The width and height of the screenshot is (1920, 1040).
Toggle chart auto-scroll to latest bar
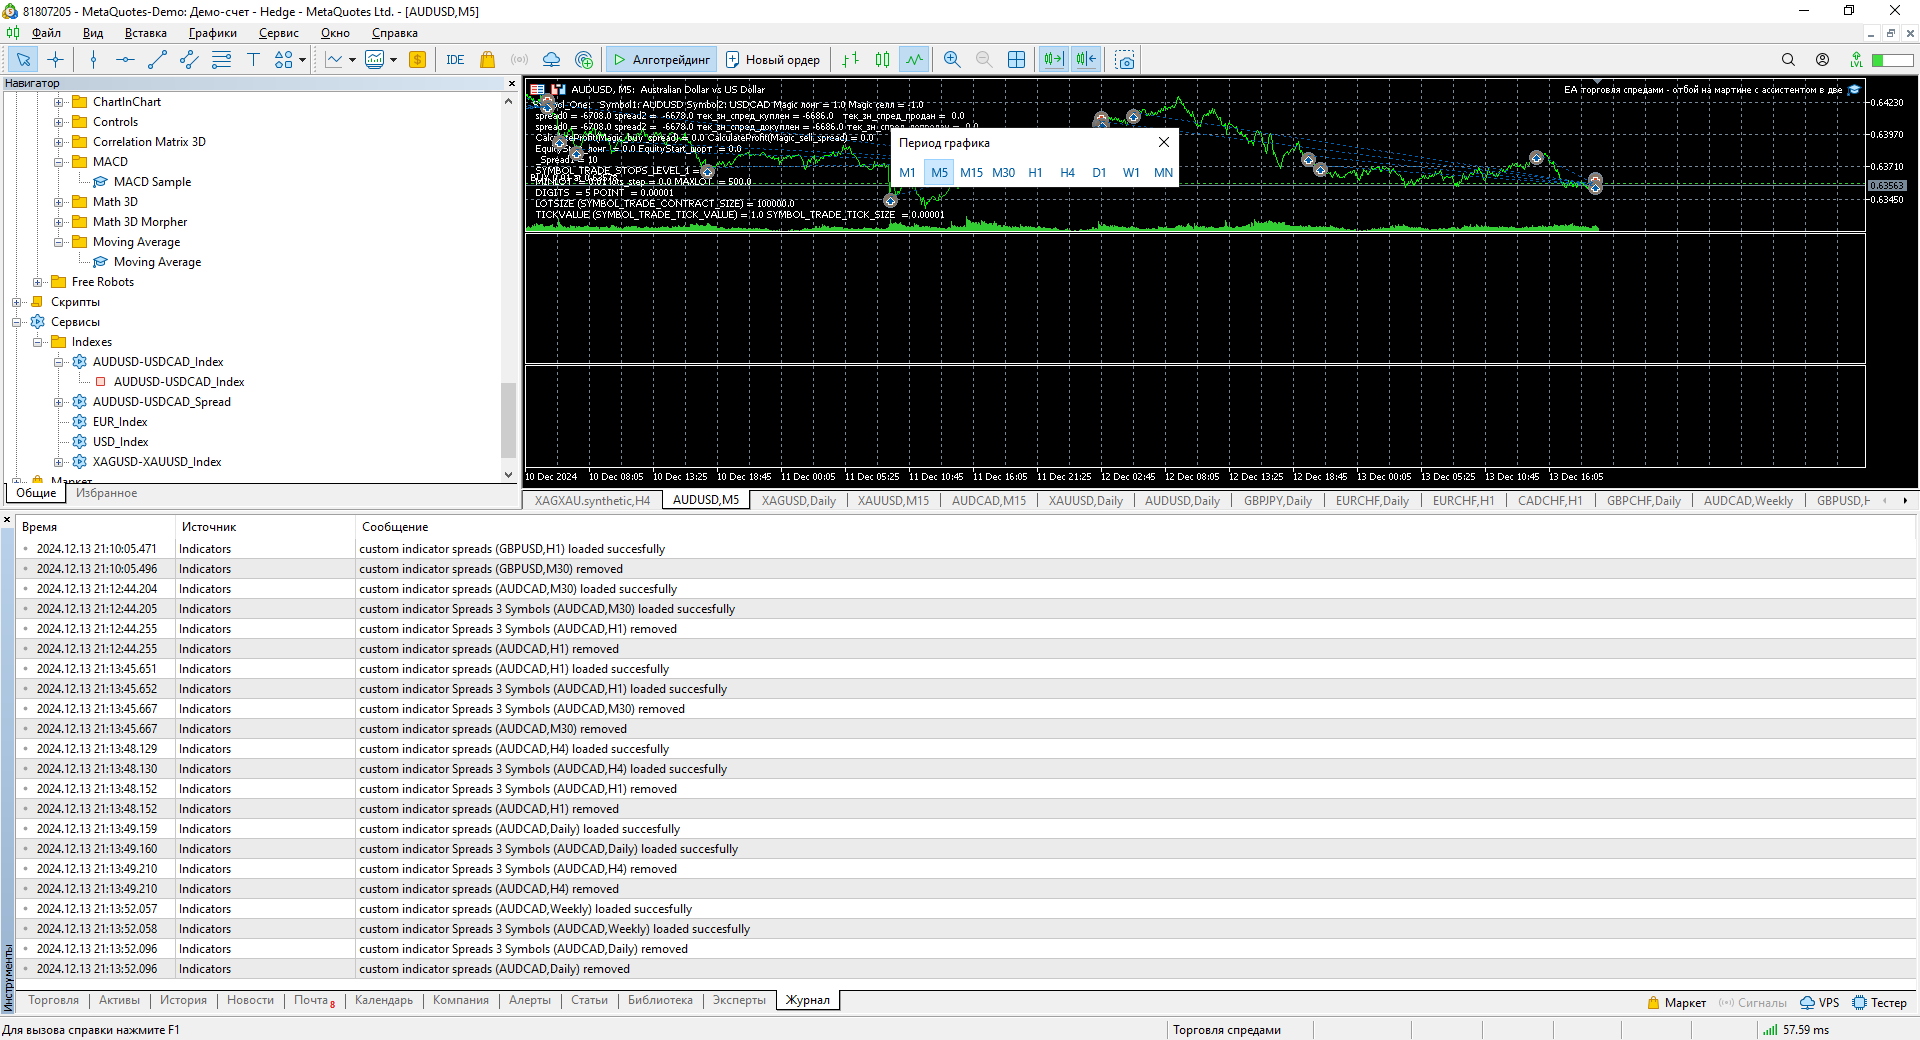pyautogui.click(x=1053, y=60)
